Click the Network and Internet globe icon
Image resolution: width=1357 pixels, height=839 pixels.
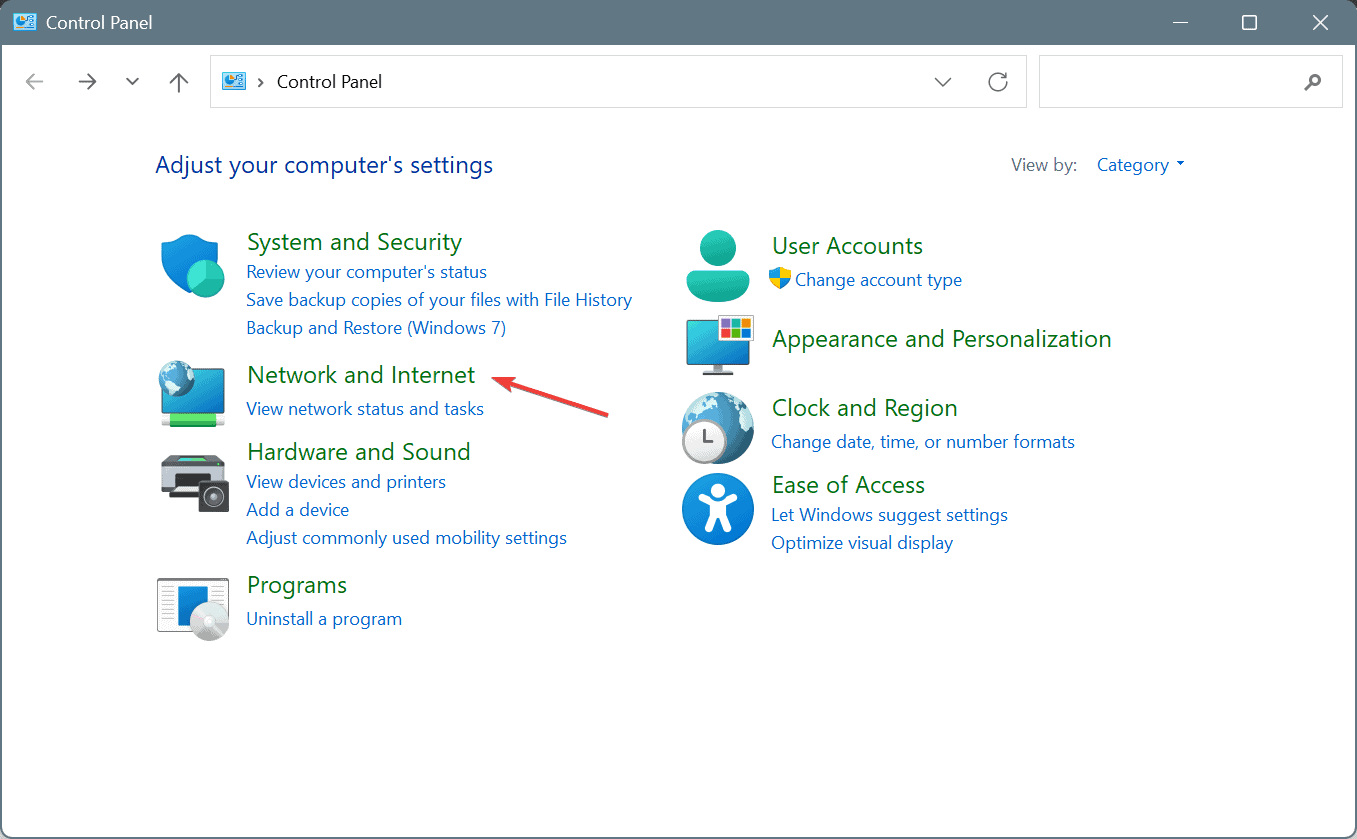click(x=192, y=393)
